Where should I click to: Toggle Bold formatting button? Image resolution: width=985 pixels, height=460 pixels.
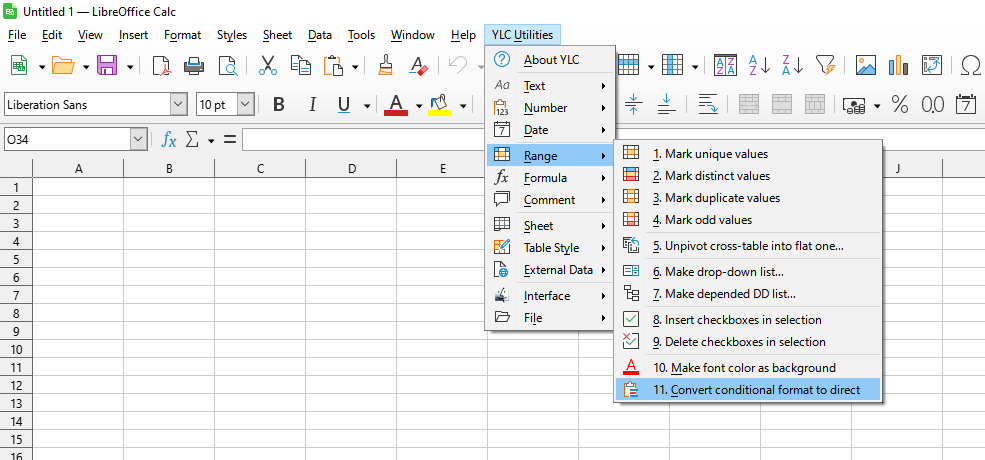[279, 105]
